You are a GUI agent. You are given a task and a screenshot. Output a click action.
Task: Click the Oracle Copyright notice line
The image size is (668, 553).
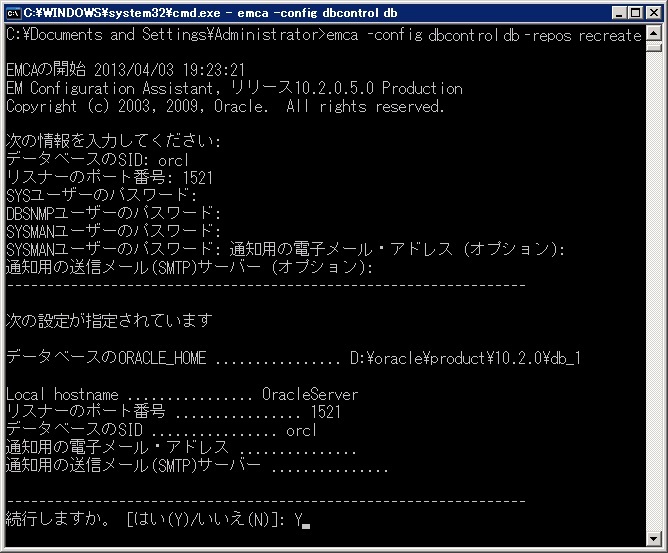point(225,106)
